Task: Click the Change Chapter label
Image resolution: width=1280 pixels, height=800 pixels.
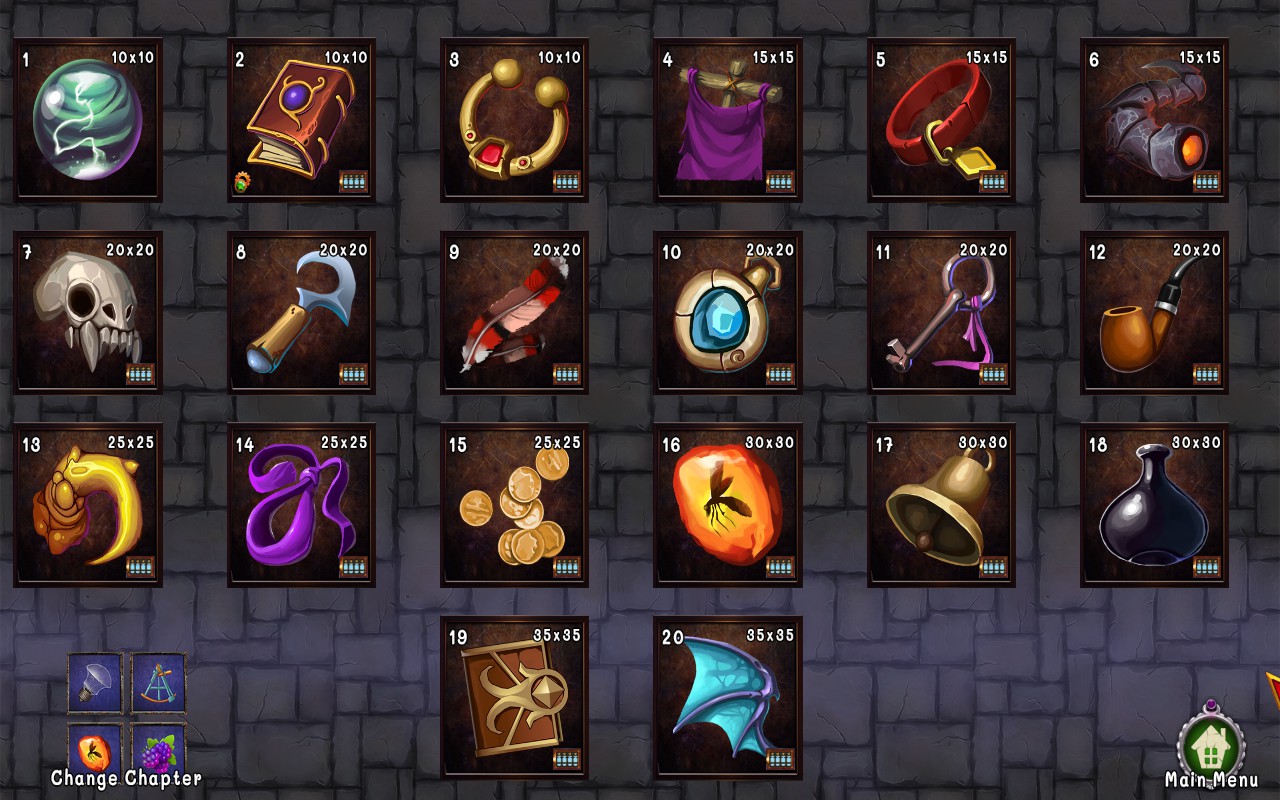Action: coord(126,778)
